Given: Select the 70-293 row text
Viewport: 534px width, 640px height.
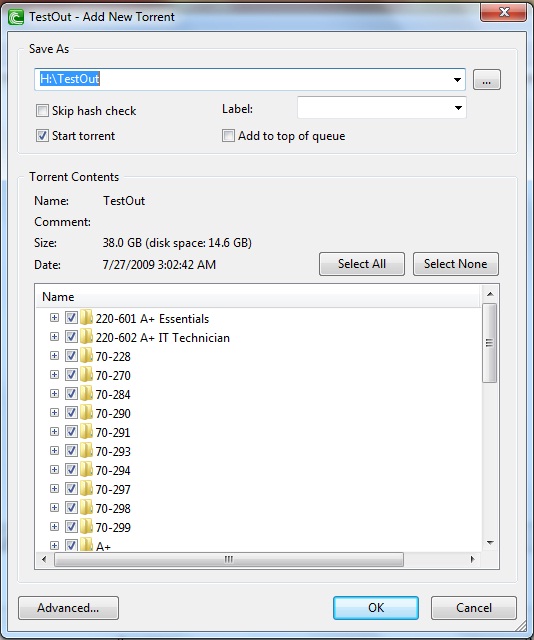Looking at the screenshot, I should (113, 451).
